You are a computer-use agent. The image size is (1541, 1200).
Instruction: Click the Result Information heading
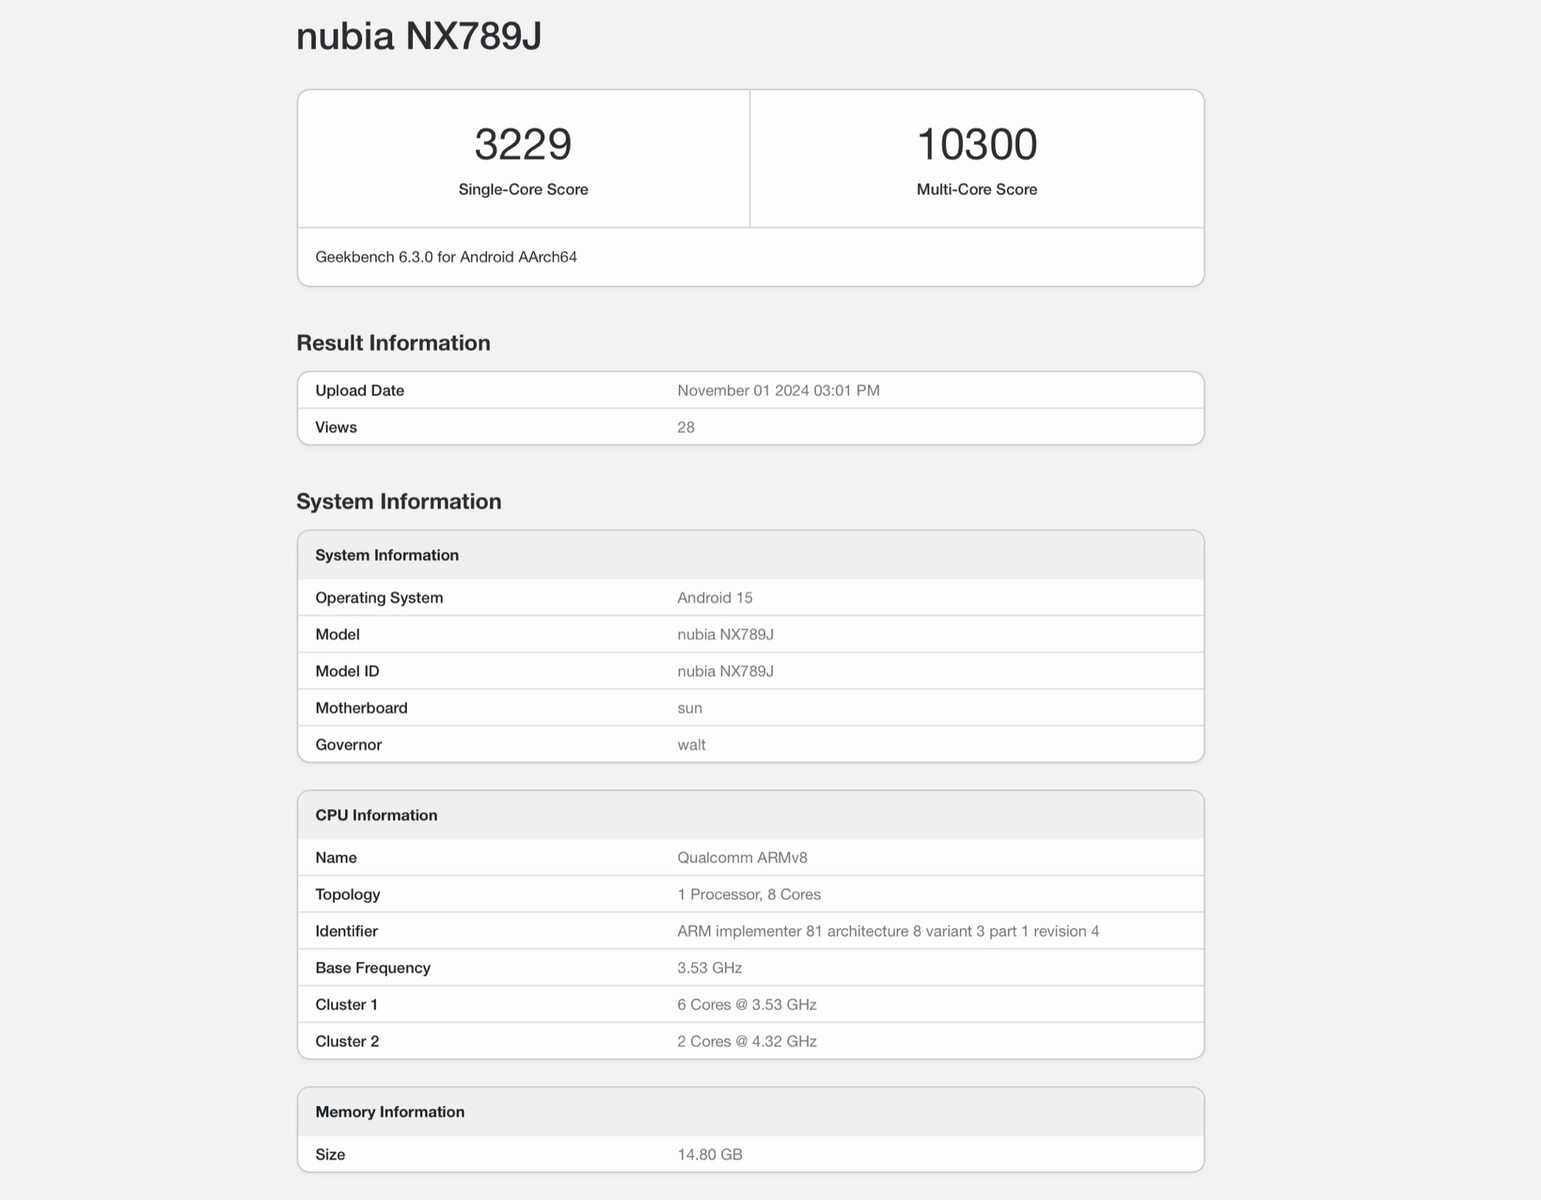(x=393, y=343)
